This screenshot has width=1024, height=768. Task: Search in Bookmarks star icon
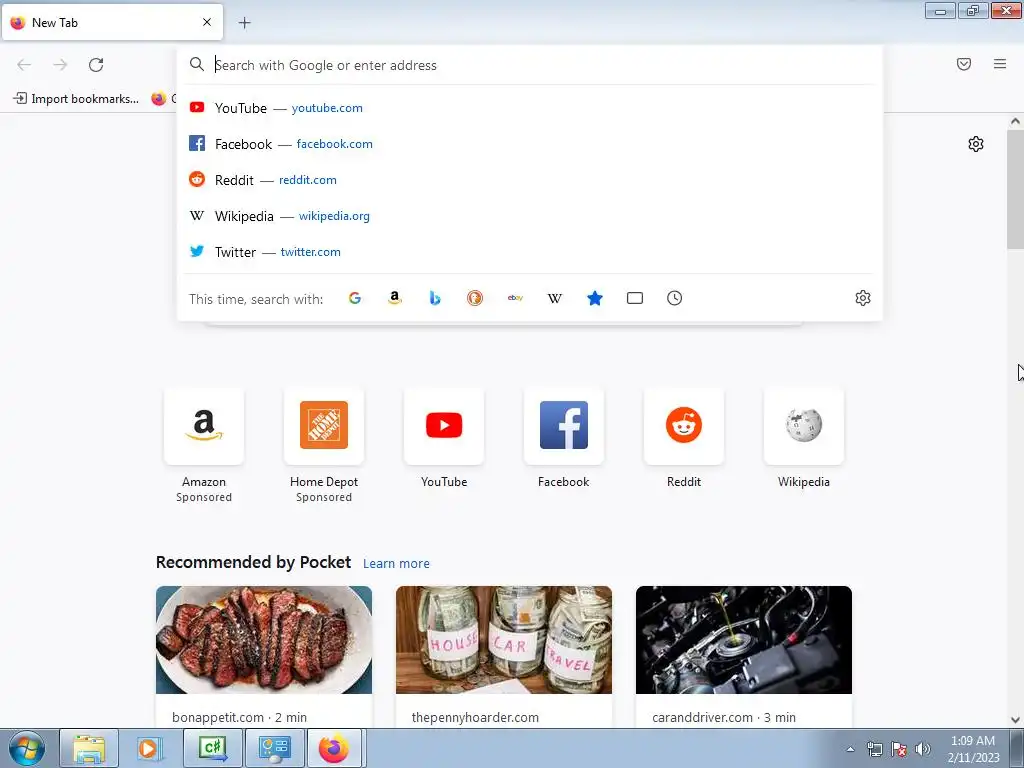click(595, 298)
